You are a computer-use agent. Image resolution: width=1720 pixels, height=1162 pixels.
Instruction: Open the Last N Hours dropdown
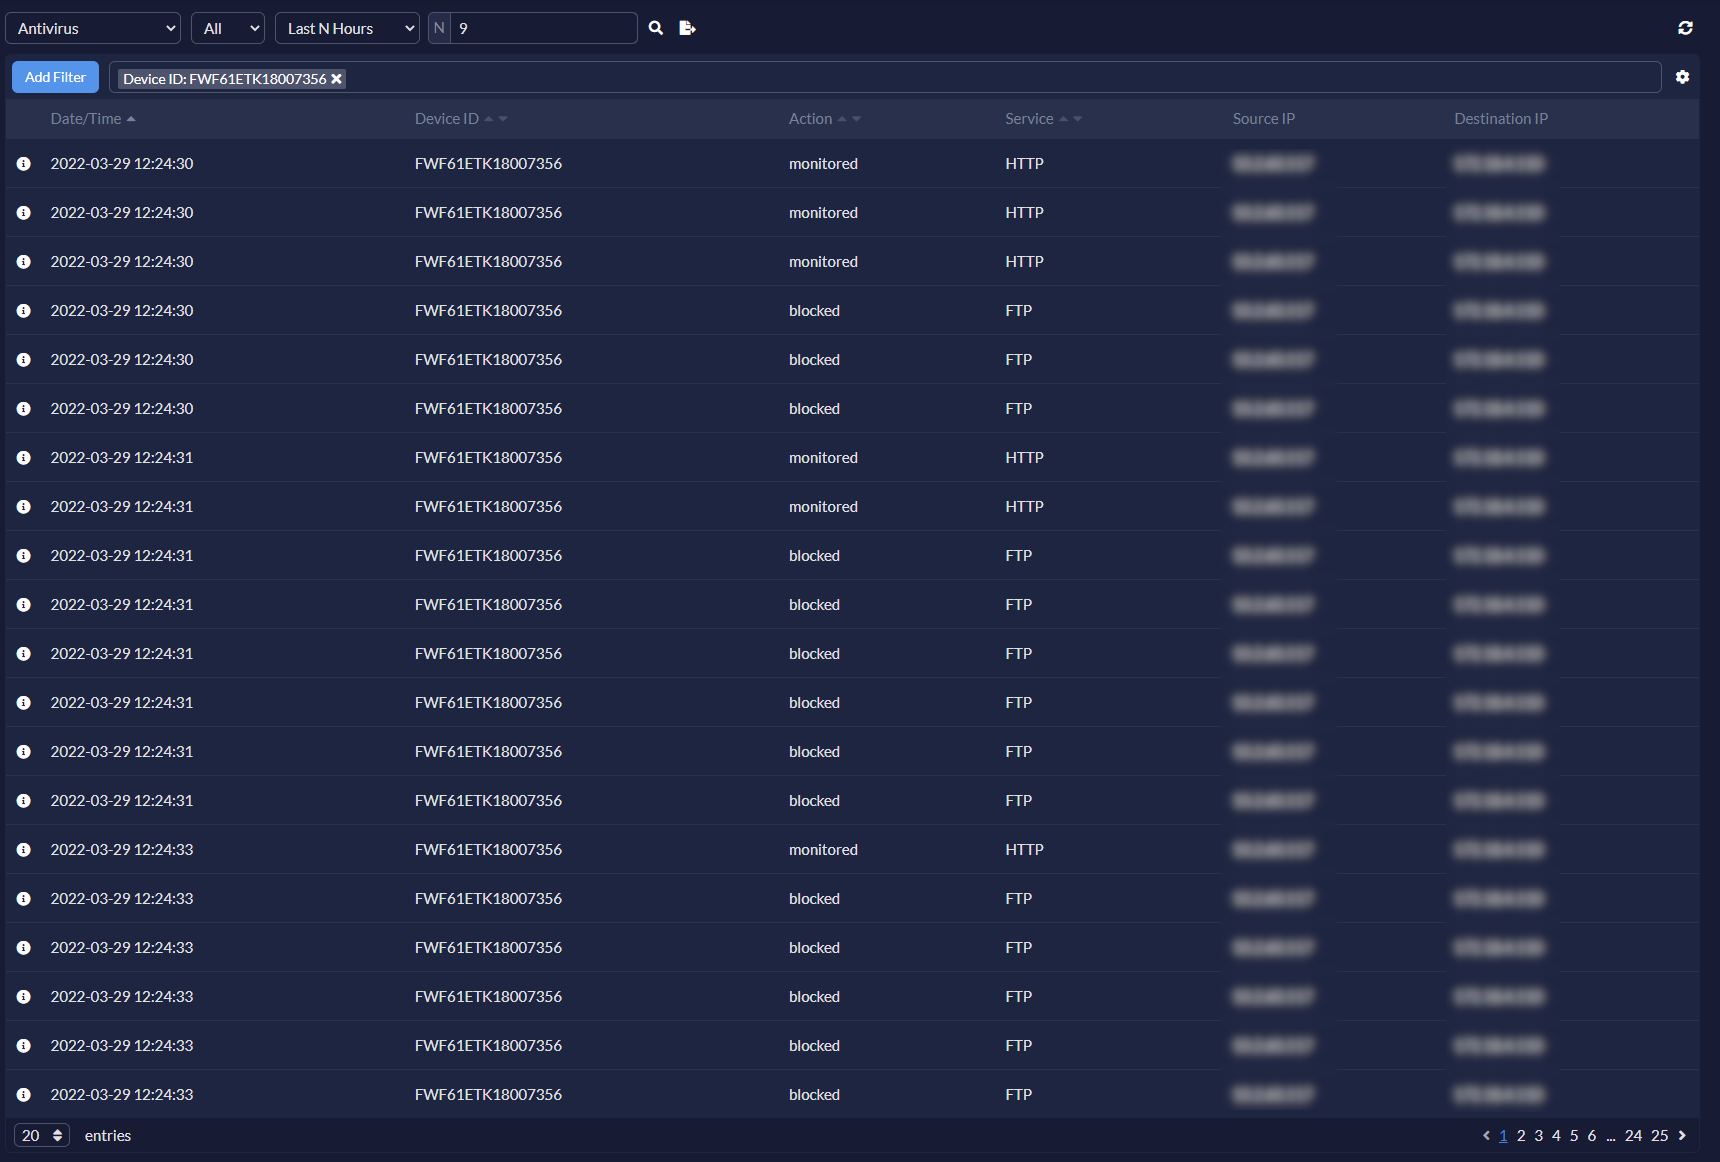tap(347, 28)
